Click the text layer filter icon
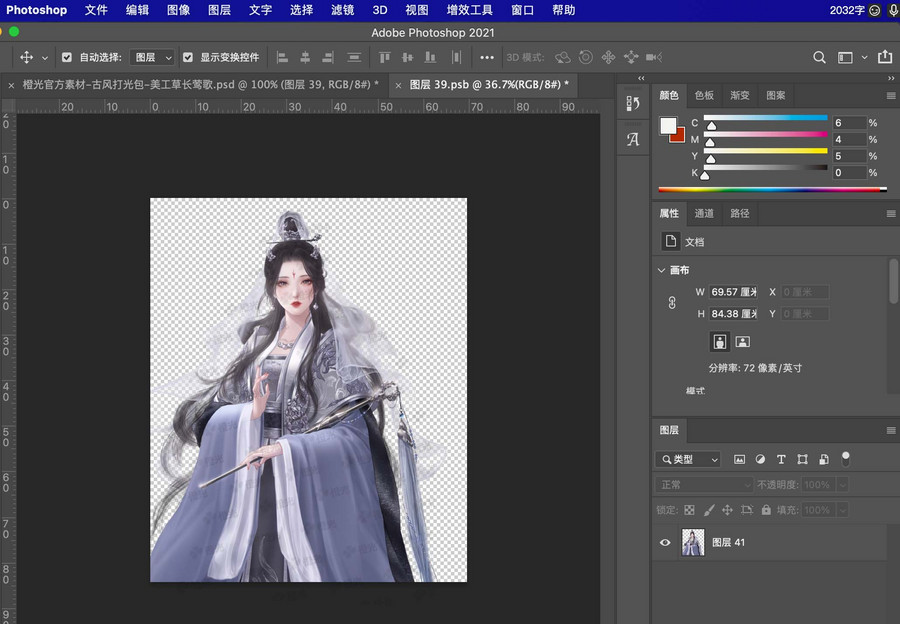900x624 pixels. pyautogui.click(x=781, y=460)
